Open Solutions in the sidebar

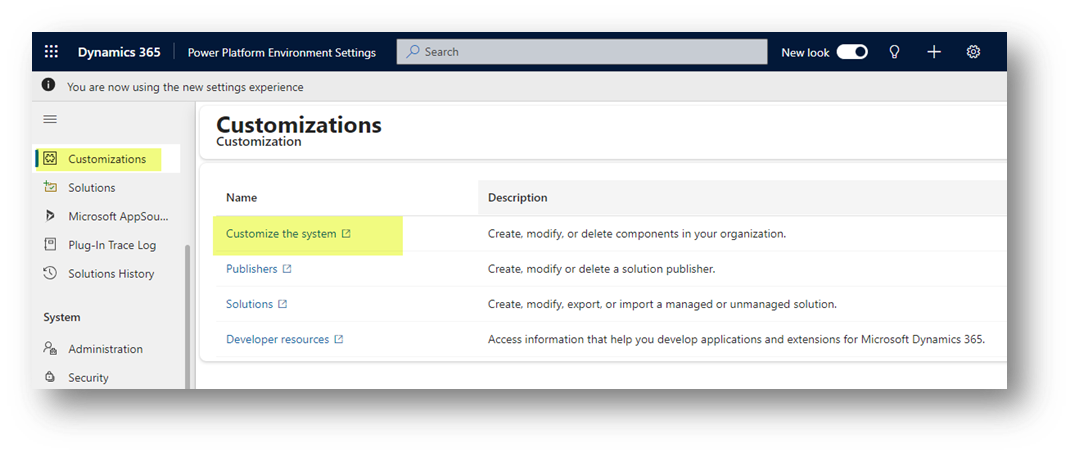tap(92, 187)
